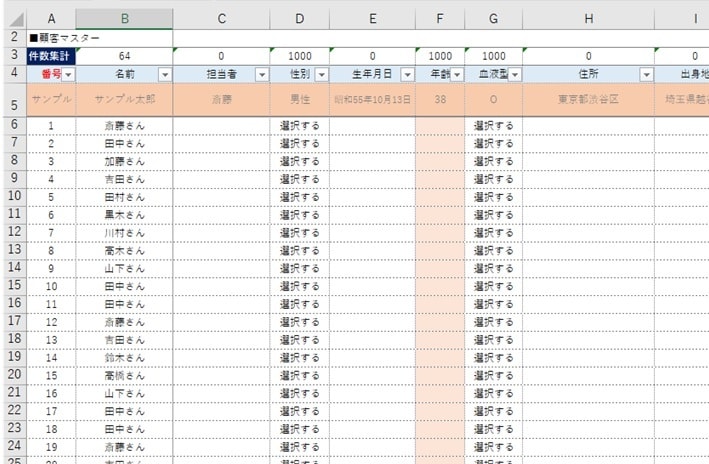Image resolution: width=709 pixels, height=464 pixels.
Task: Click the empty 住所 cell for 加藤さん
Action: 588,161
